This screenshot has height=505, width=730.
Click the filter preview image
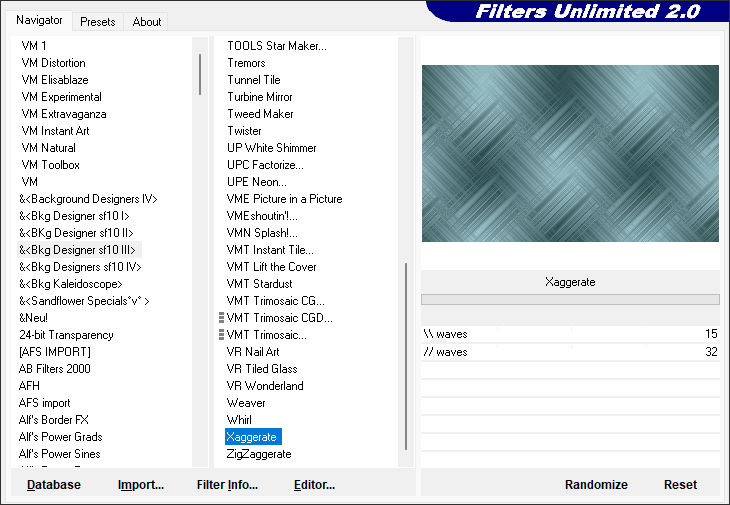[x=570, y=153]
